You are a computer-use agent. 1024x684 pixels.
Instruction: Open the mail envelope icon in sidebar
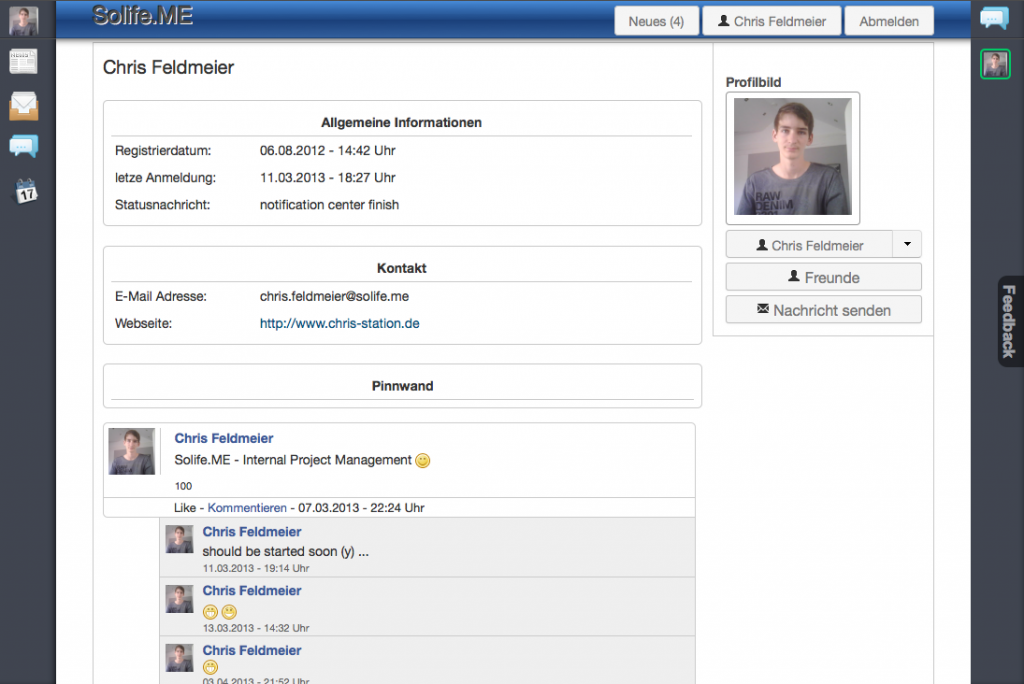click(x=24, y=106)
